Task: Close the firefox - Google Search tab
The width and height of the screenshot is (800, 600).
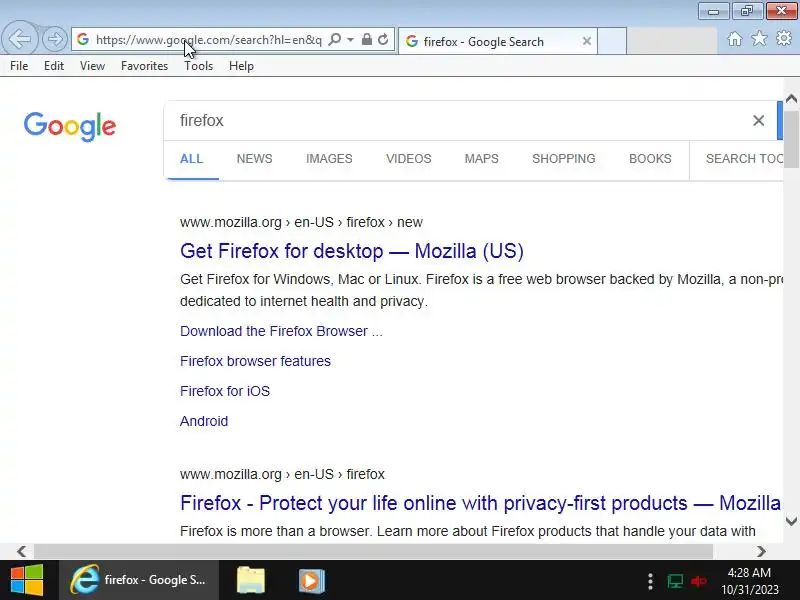Action: (x=587, y=41)
